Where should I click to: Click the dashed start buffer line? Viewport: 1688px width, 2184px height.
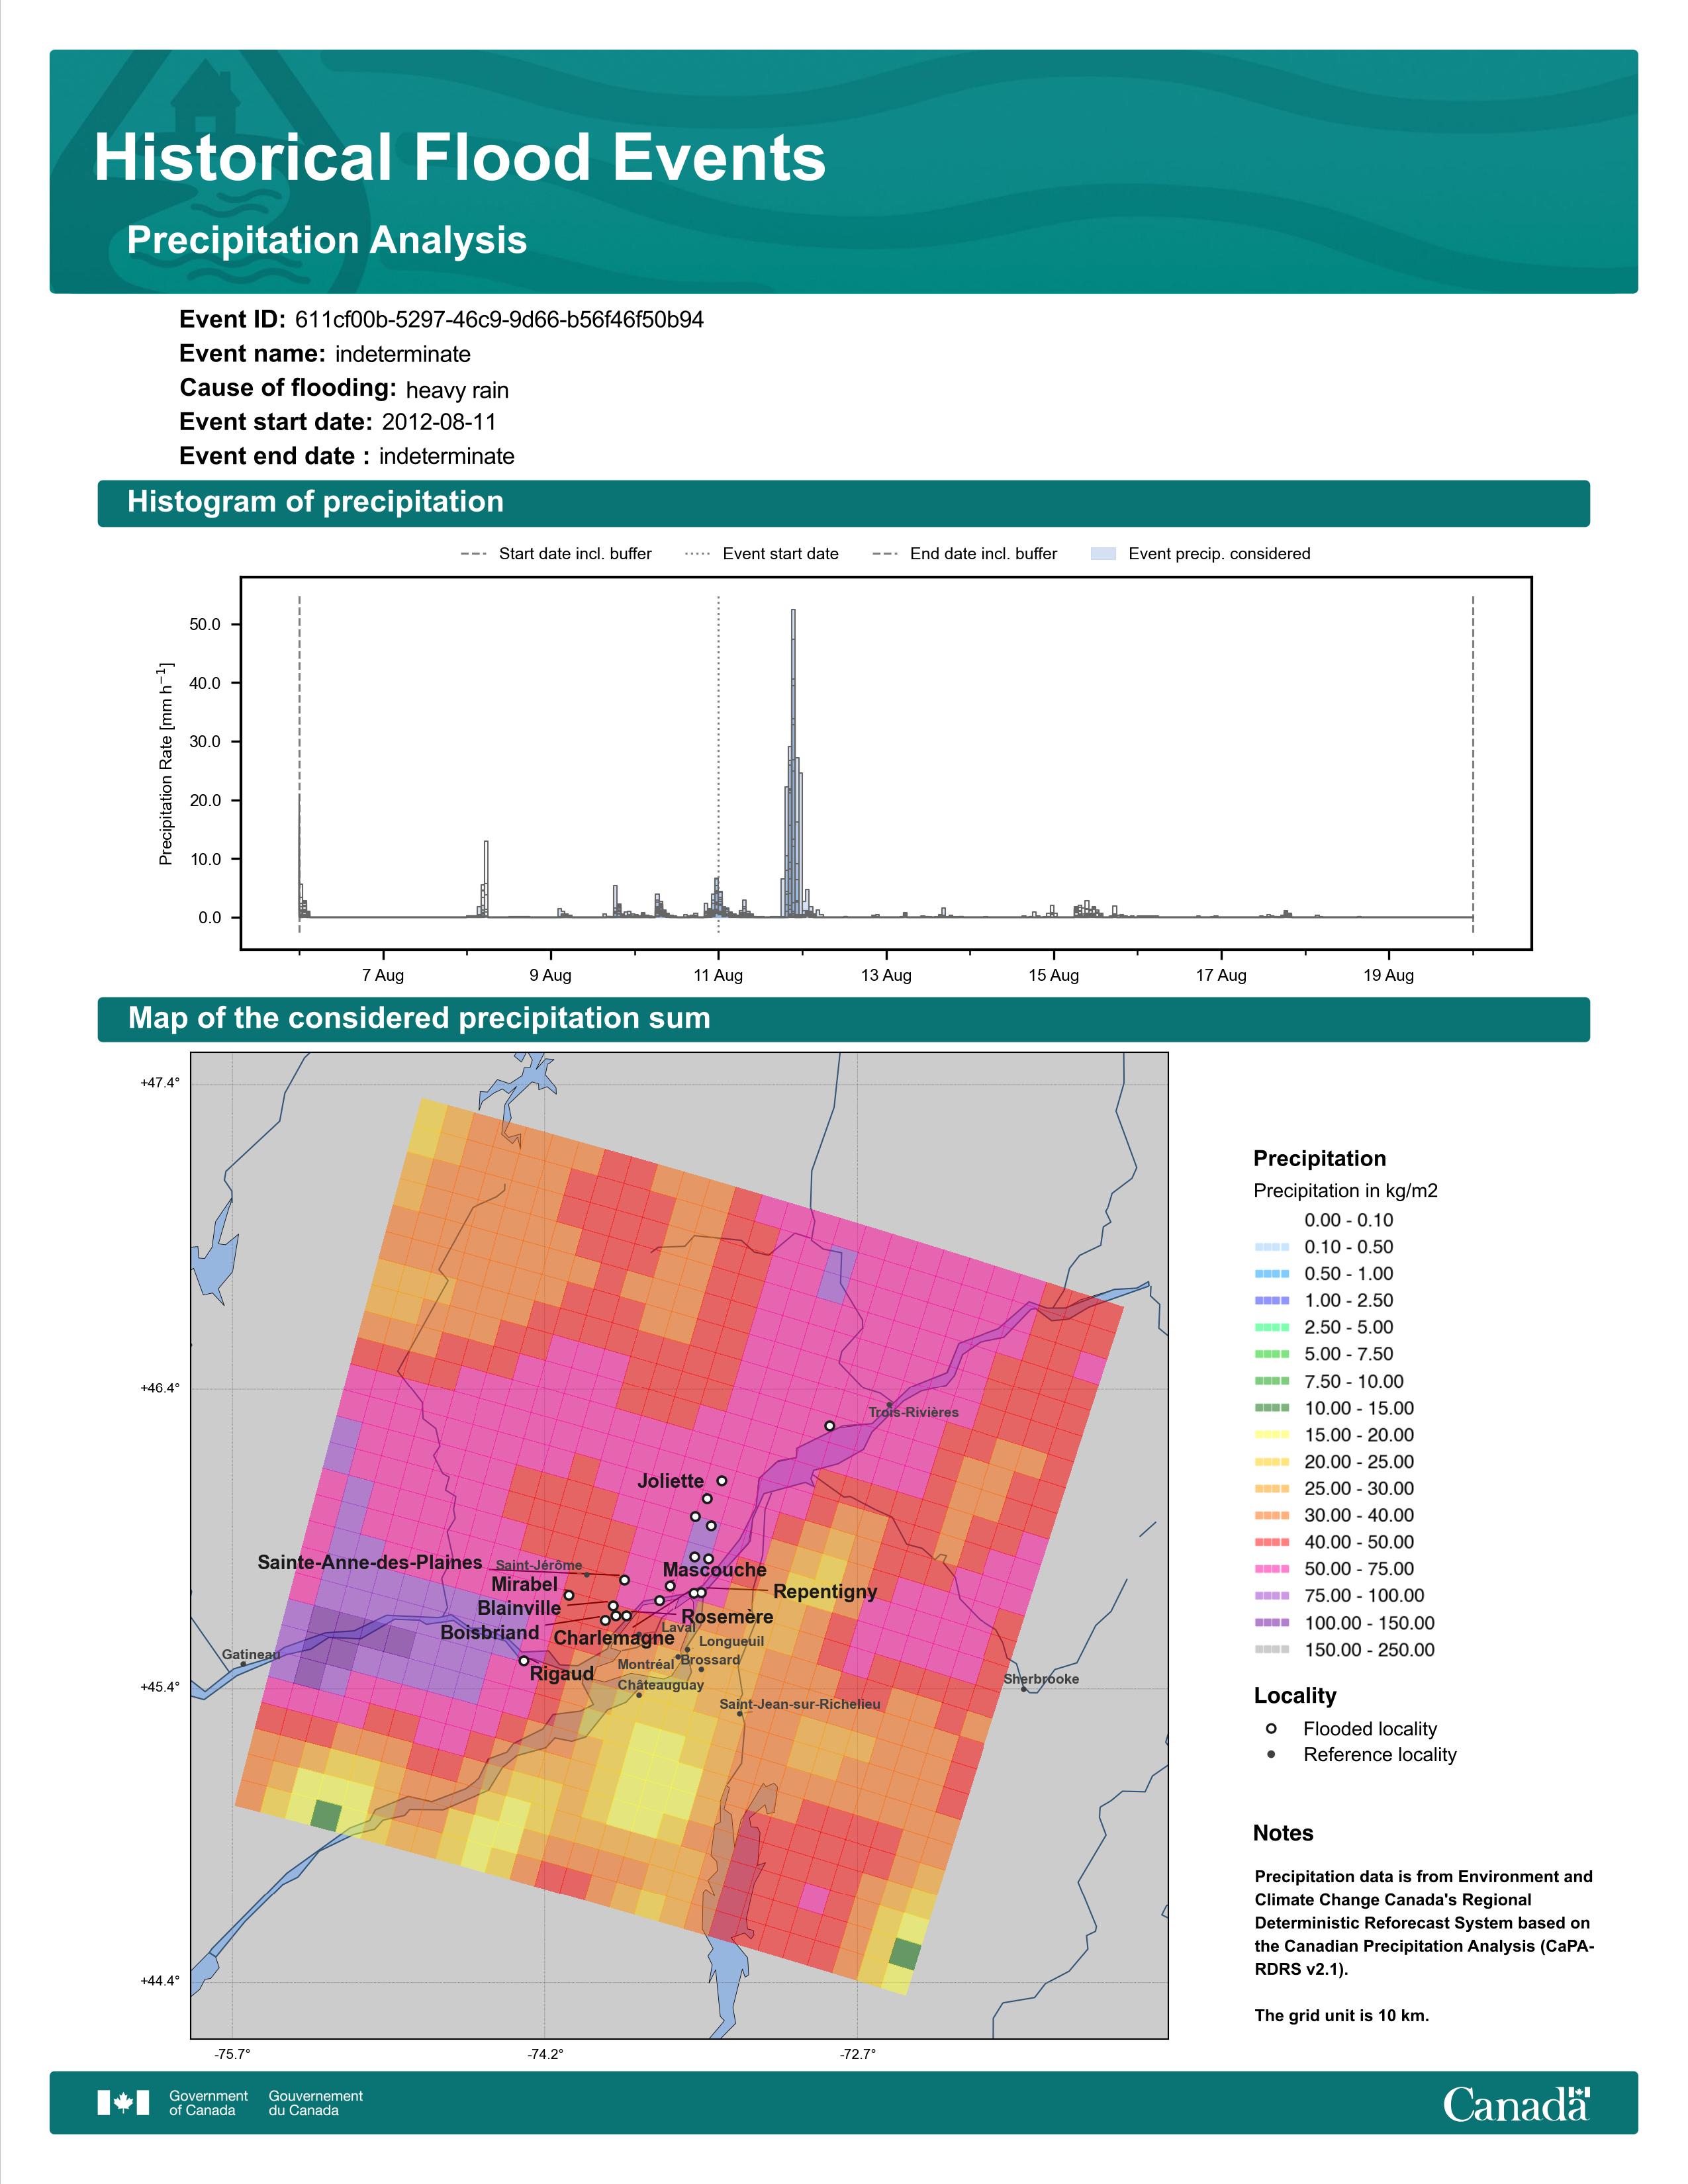(300, 765)
